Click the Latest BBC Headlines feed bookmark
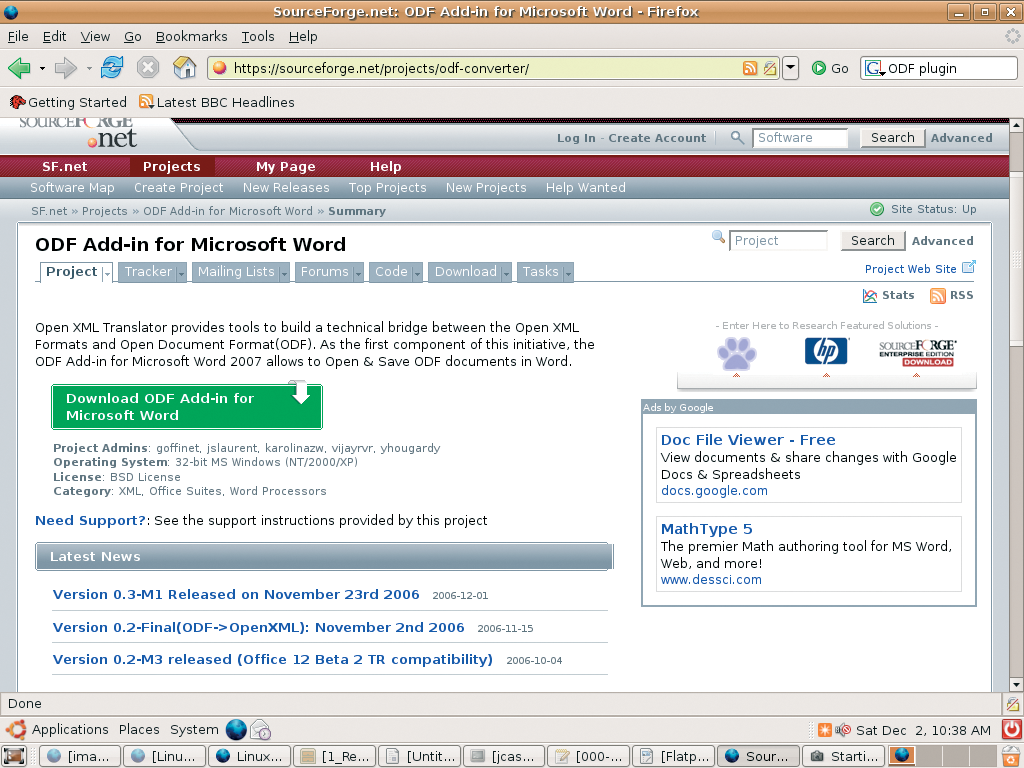 [x=217, y=102]
